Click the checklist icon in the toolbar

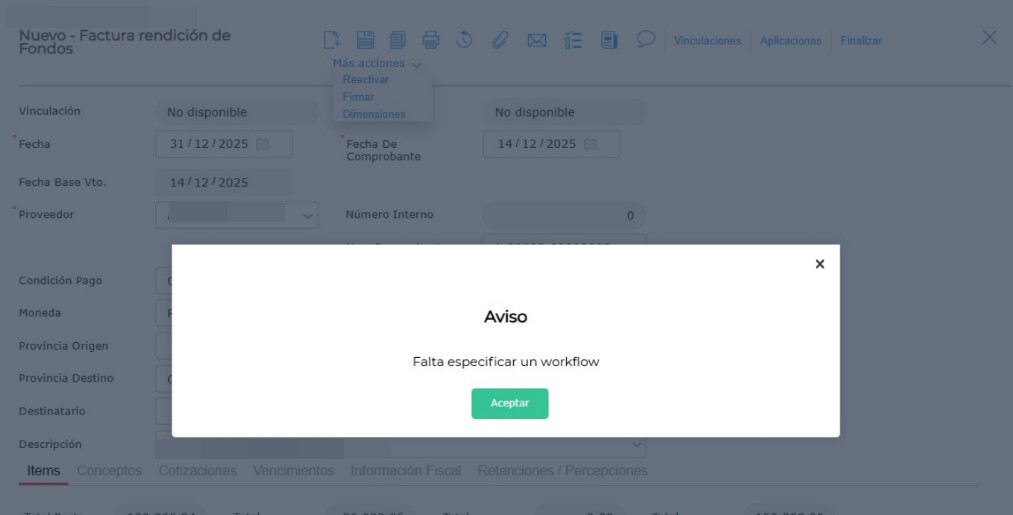coord(572,40)
